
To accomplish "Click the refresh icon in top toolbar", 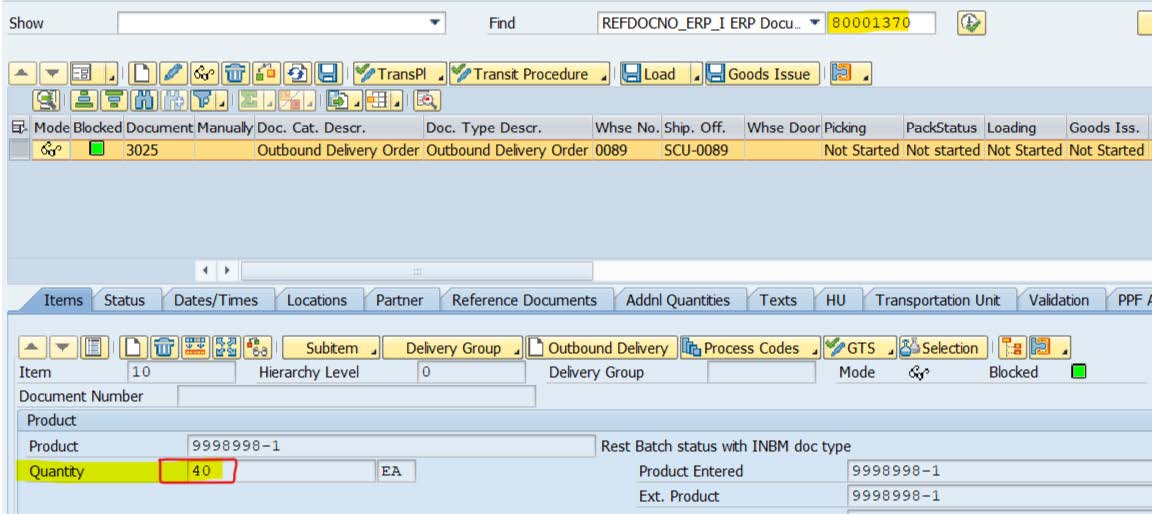I will tap(297, 74).
